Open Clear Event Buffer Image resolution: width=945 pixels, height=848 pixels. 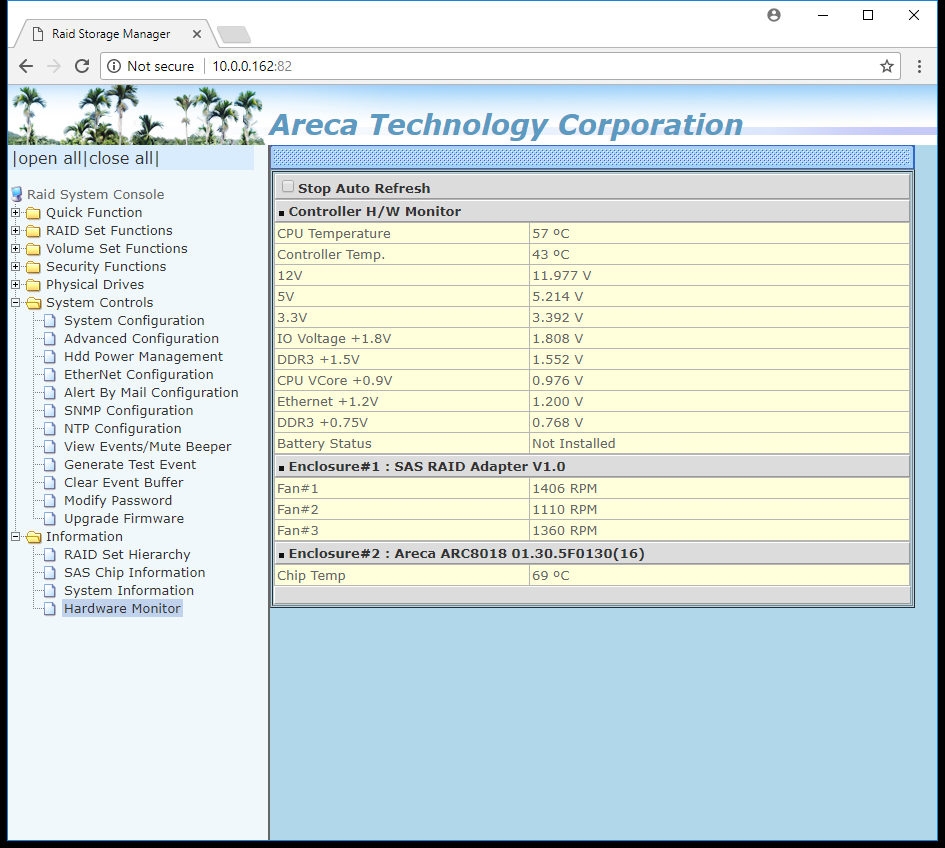(x=124, y=483)
